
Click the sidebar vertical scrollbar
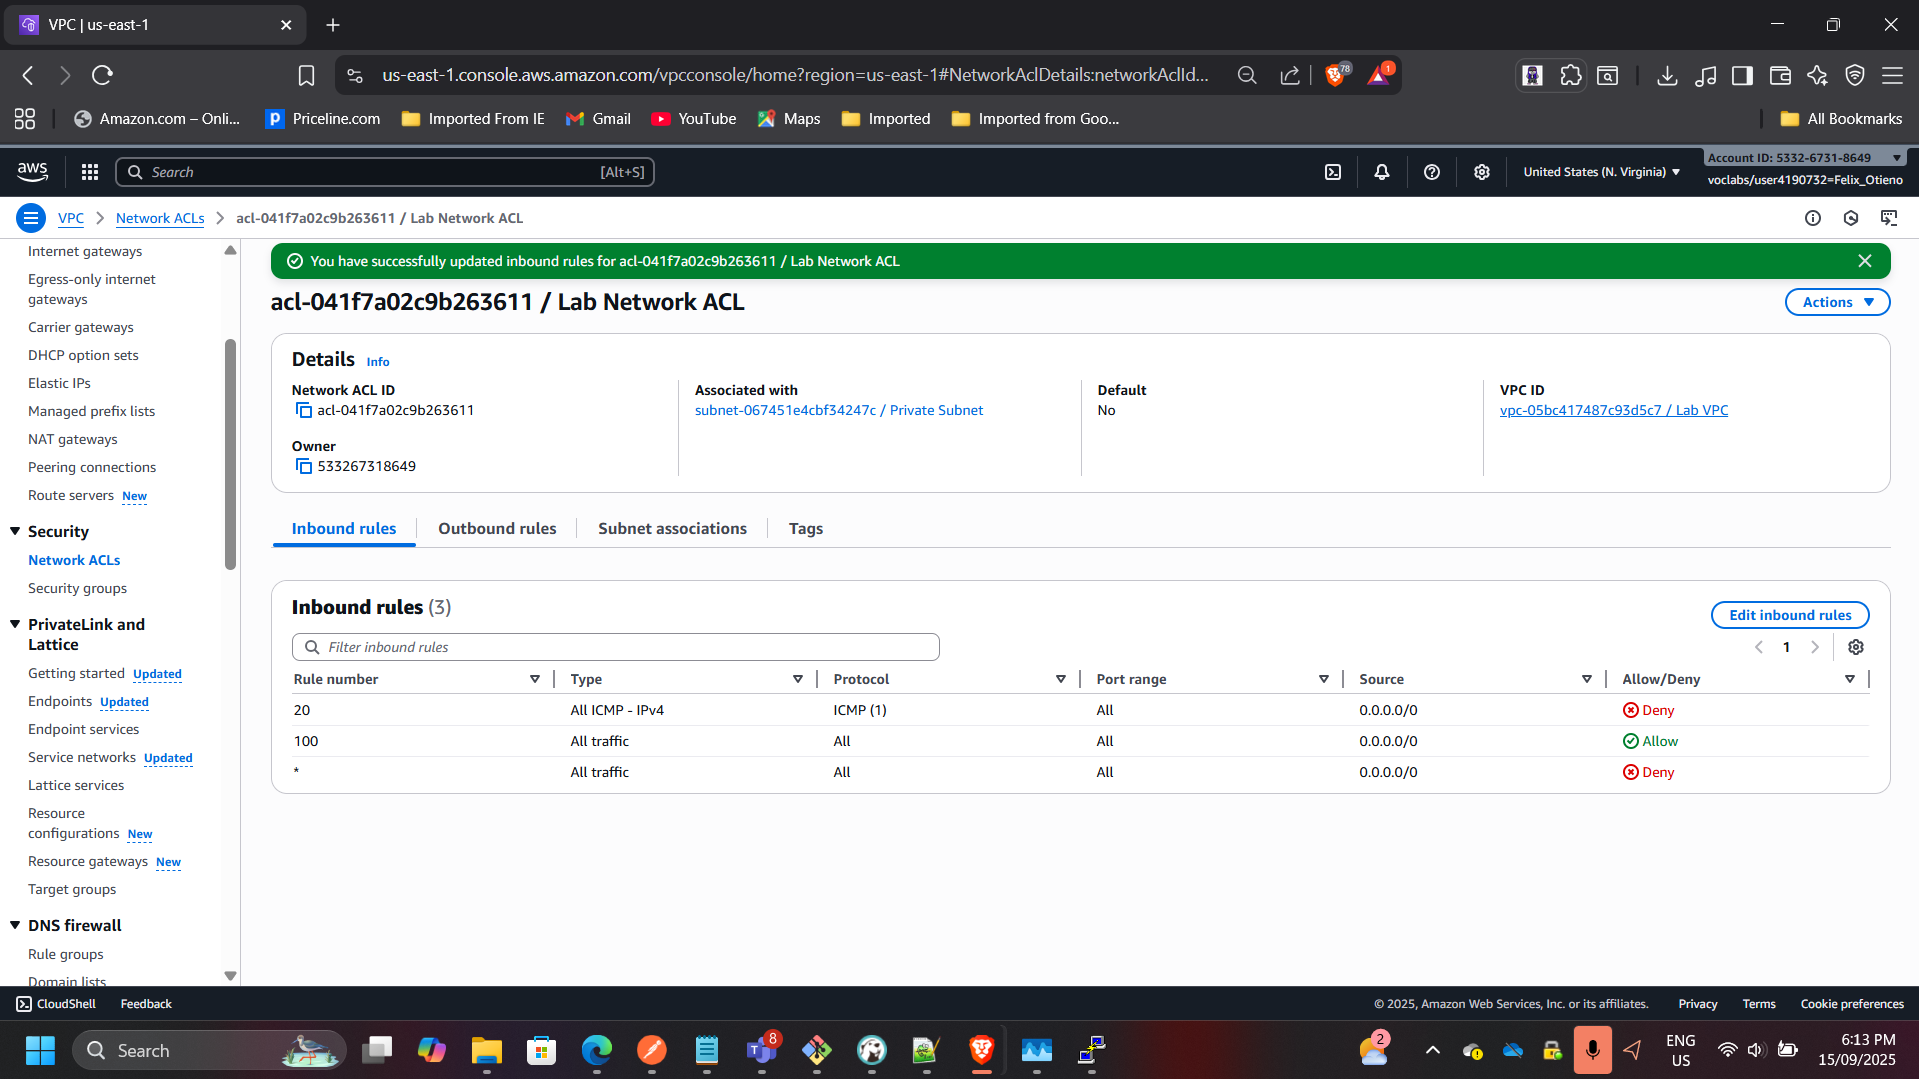[230, 455]
